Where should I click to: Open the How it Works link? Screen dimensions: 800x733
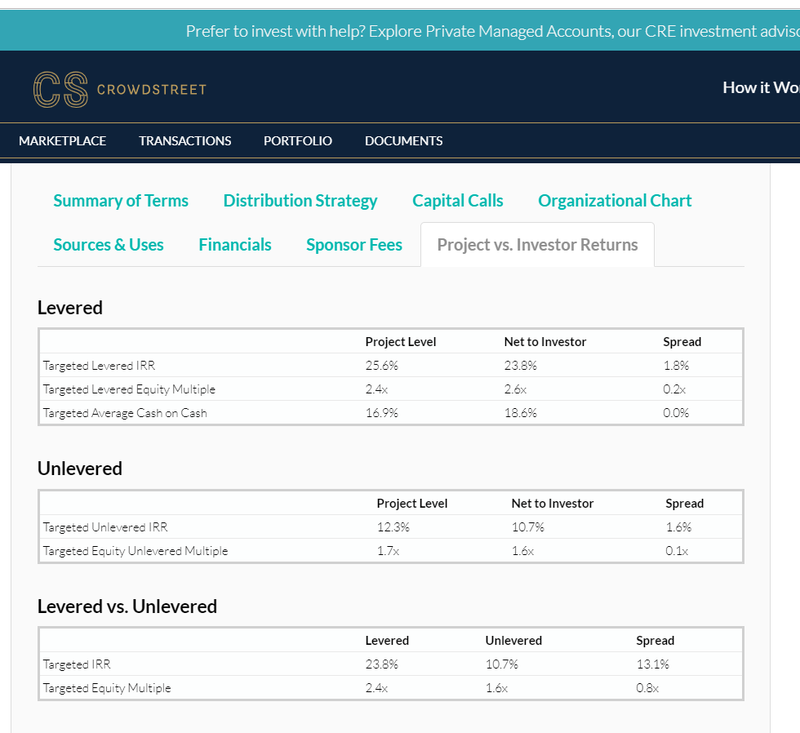761,88
